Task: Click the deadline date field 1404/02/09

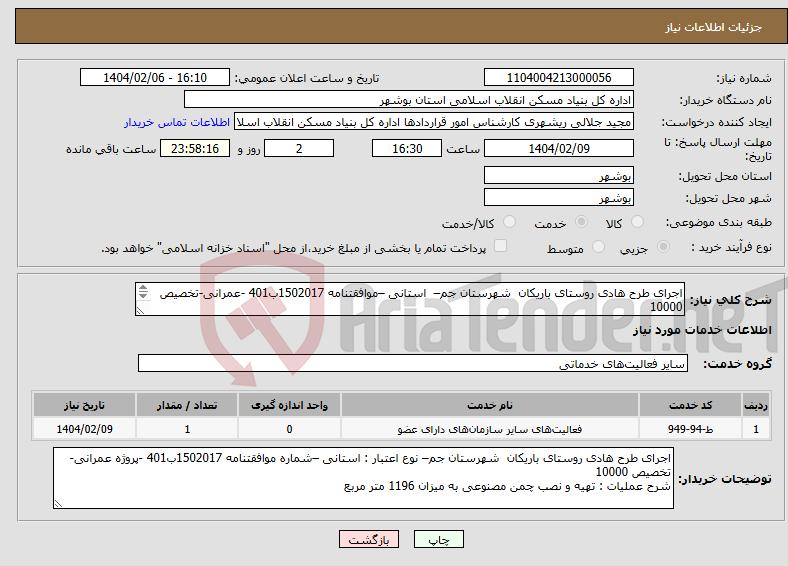Action: [558, 148]
